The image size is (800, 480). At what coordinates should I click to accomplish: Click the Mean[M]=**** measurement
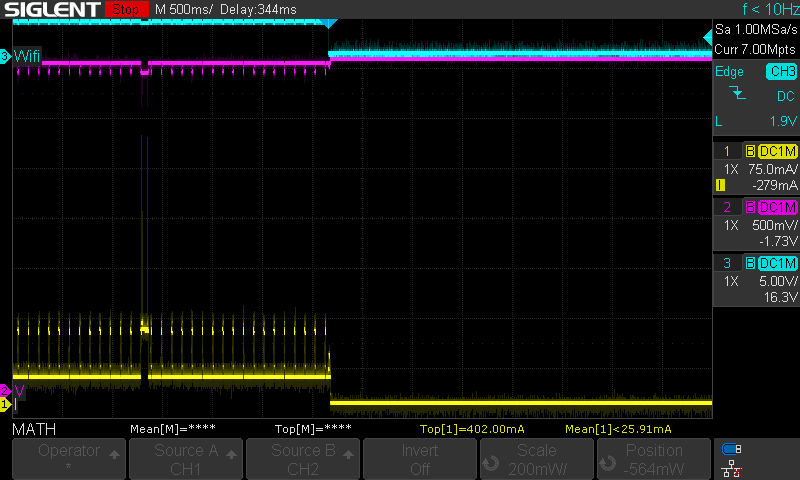click(172, 429)
